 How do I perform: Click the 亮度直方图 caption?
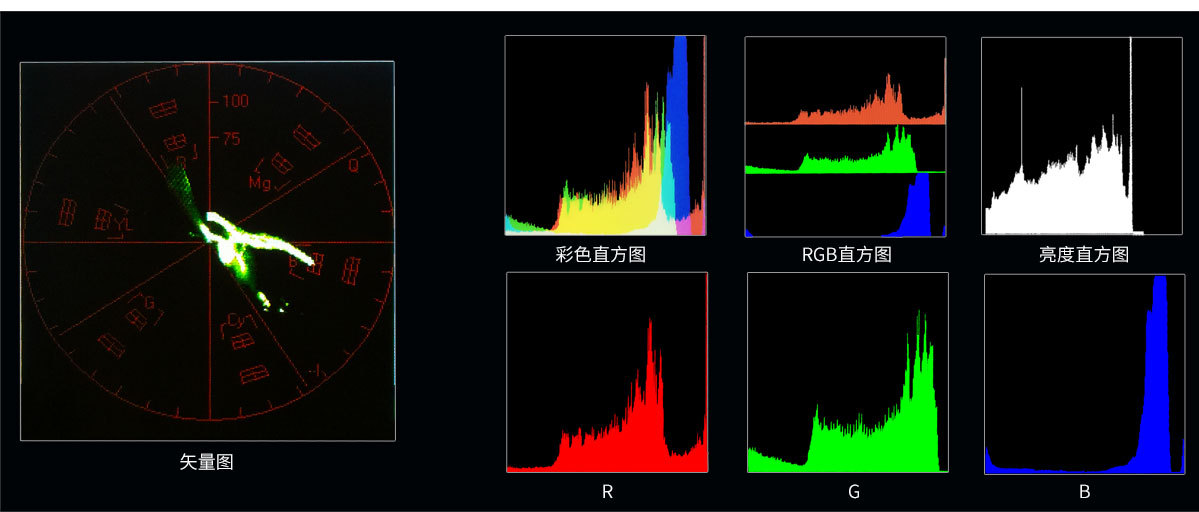pos(1084,254)
